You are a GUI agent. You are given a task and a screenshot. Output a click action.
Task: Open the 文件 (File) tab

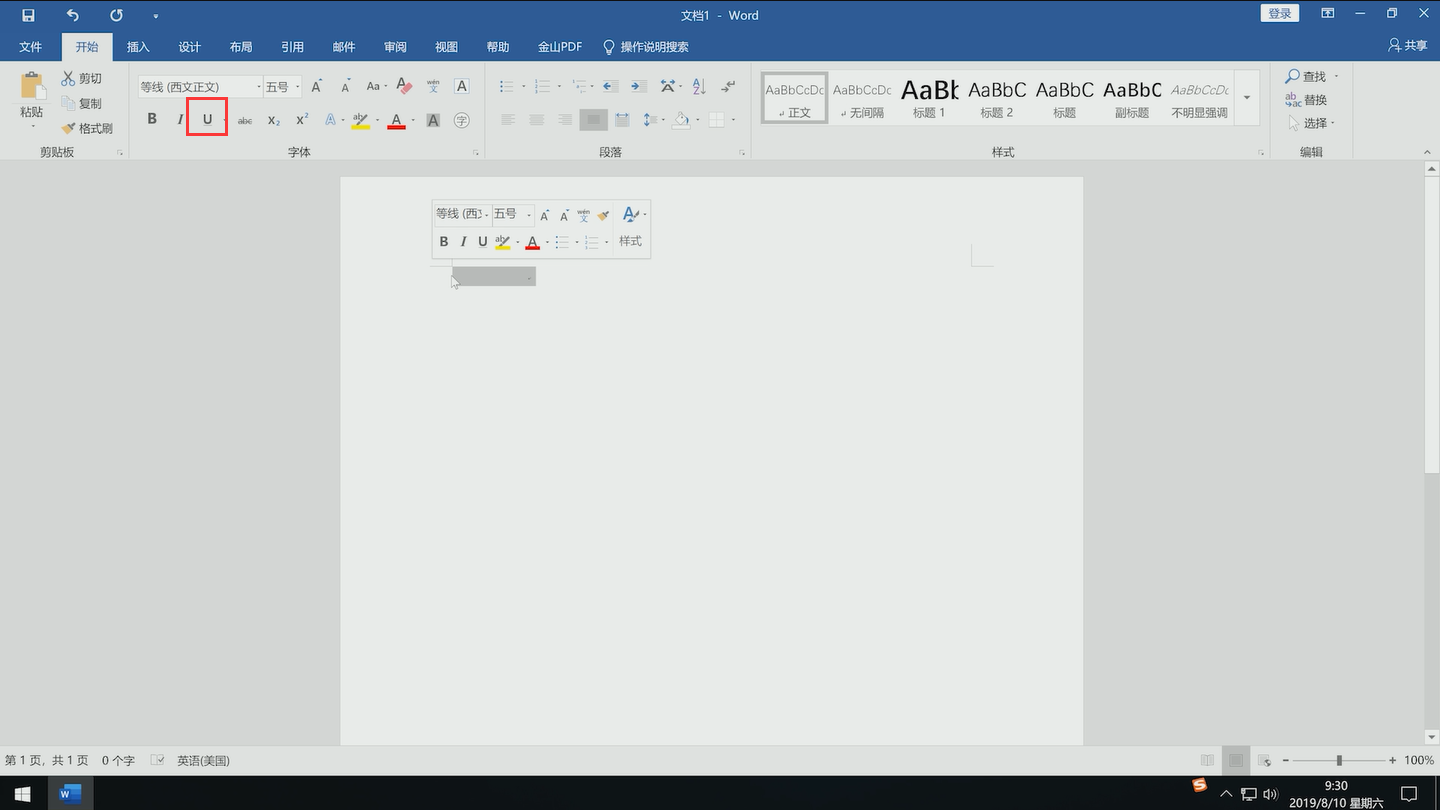30,47
